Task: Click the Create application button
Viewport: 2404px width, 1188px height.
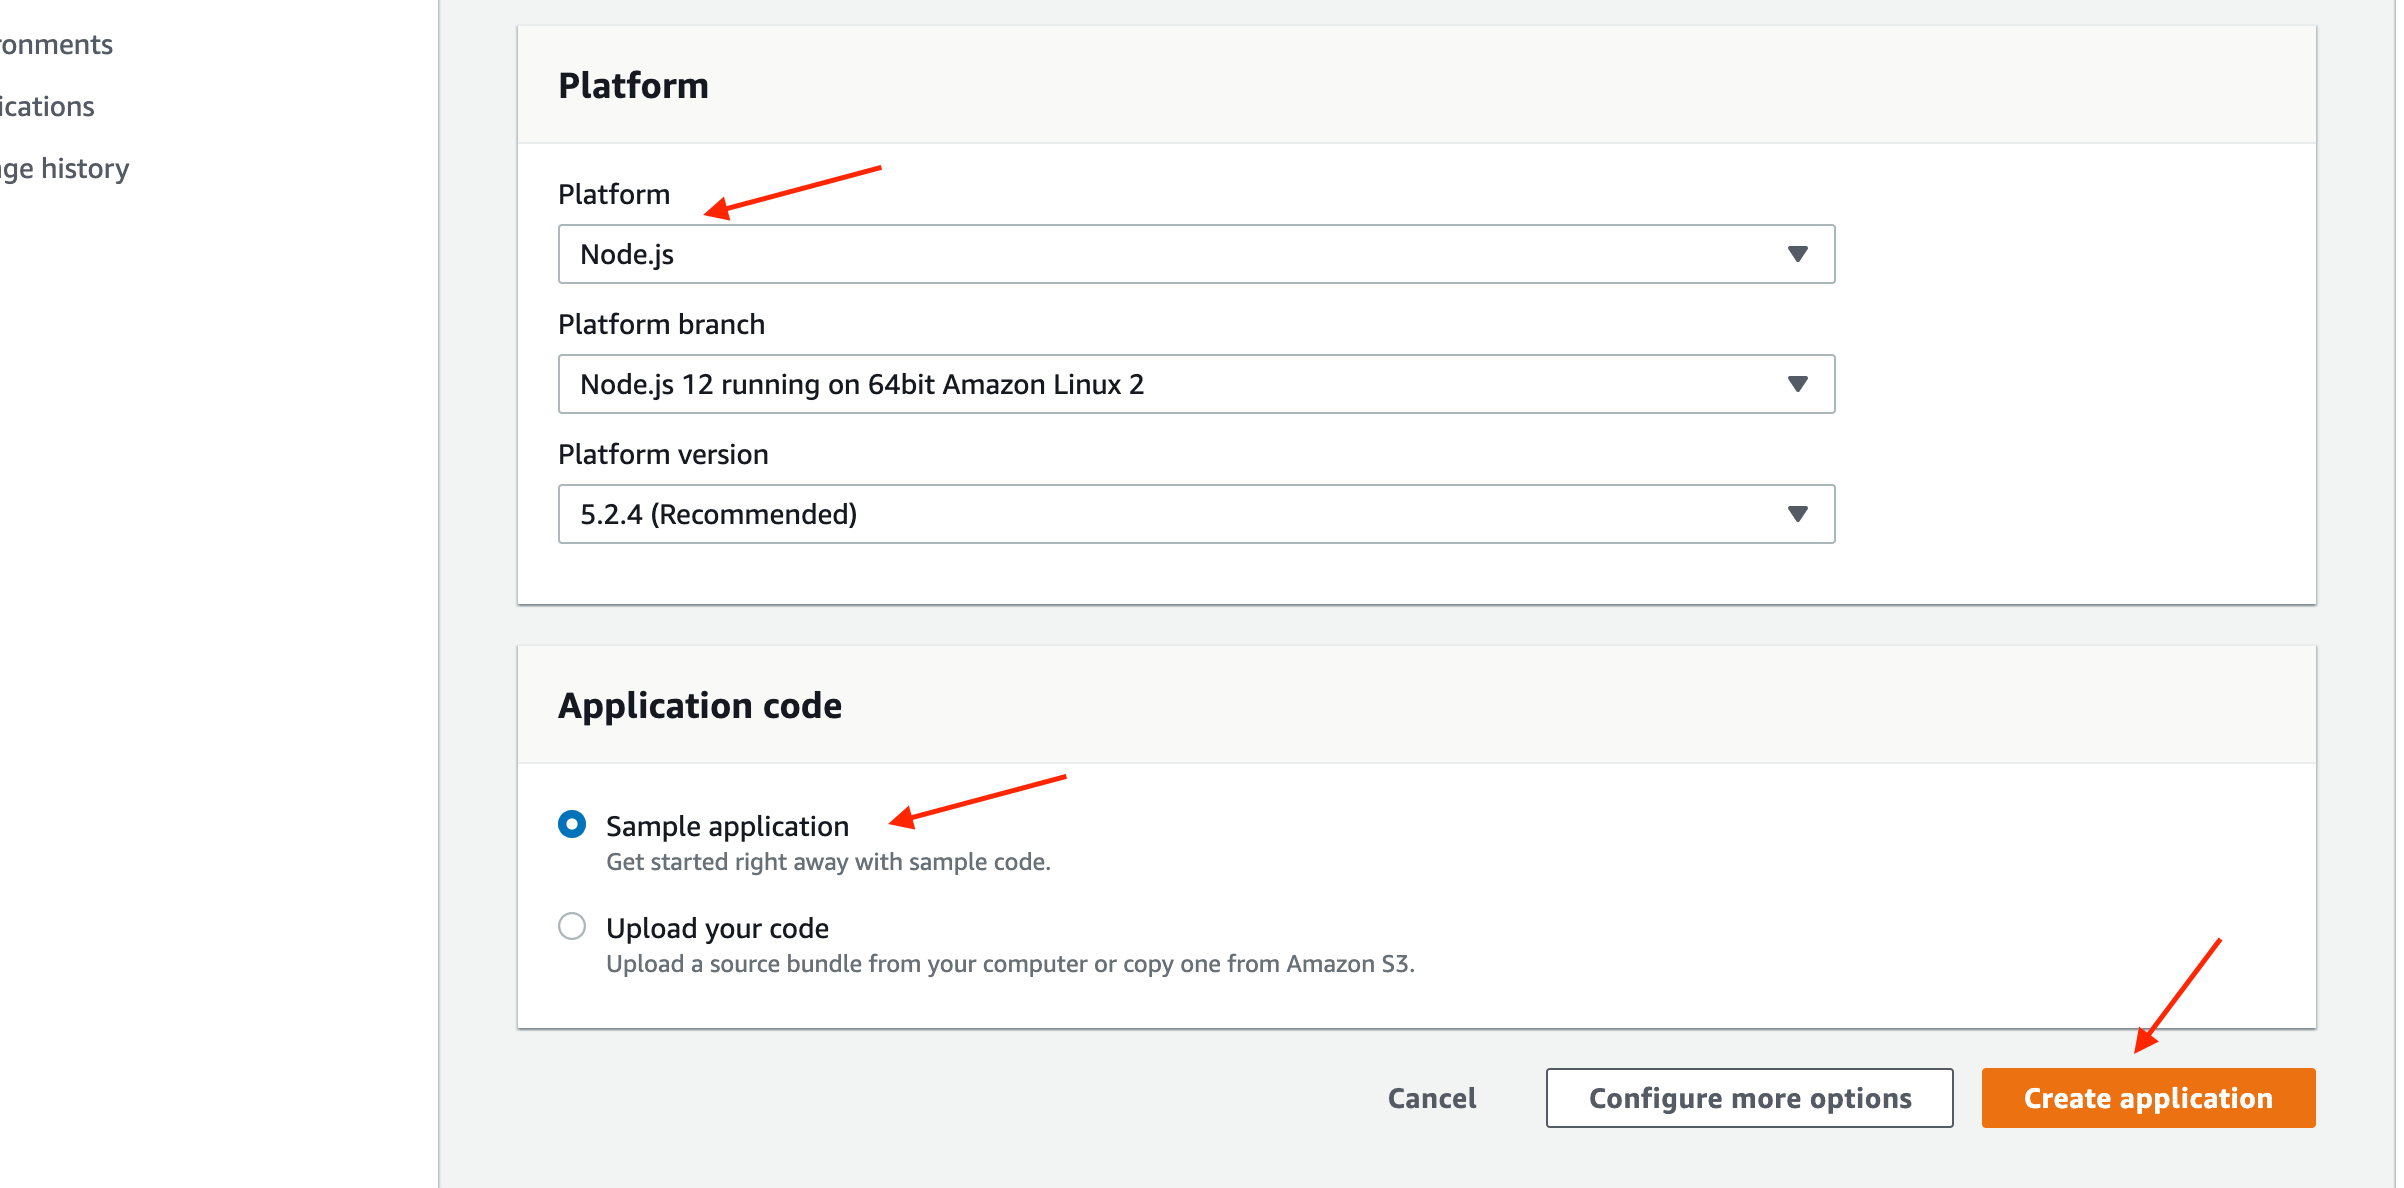Action: point(2148,1098)
